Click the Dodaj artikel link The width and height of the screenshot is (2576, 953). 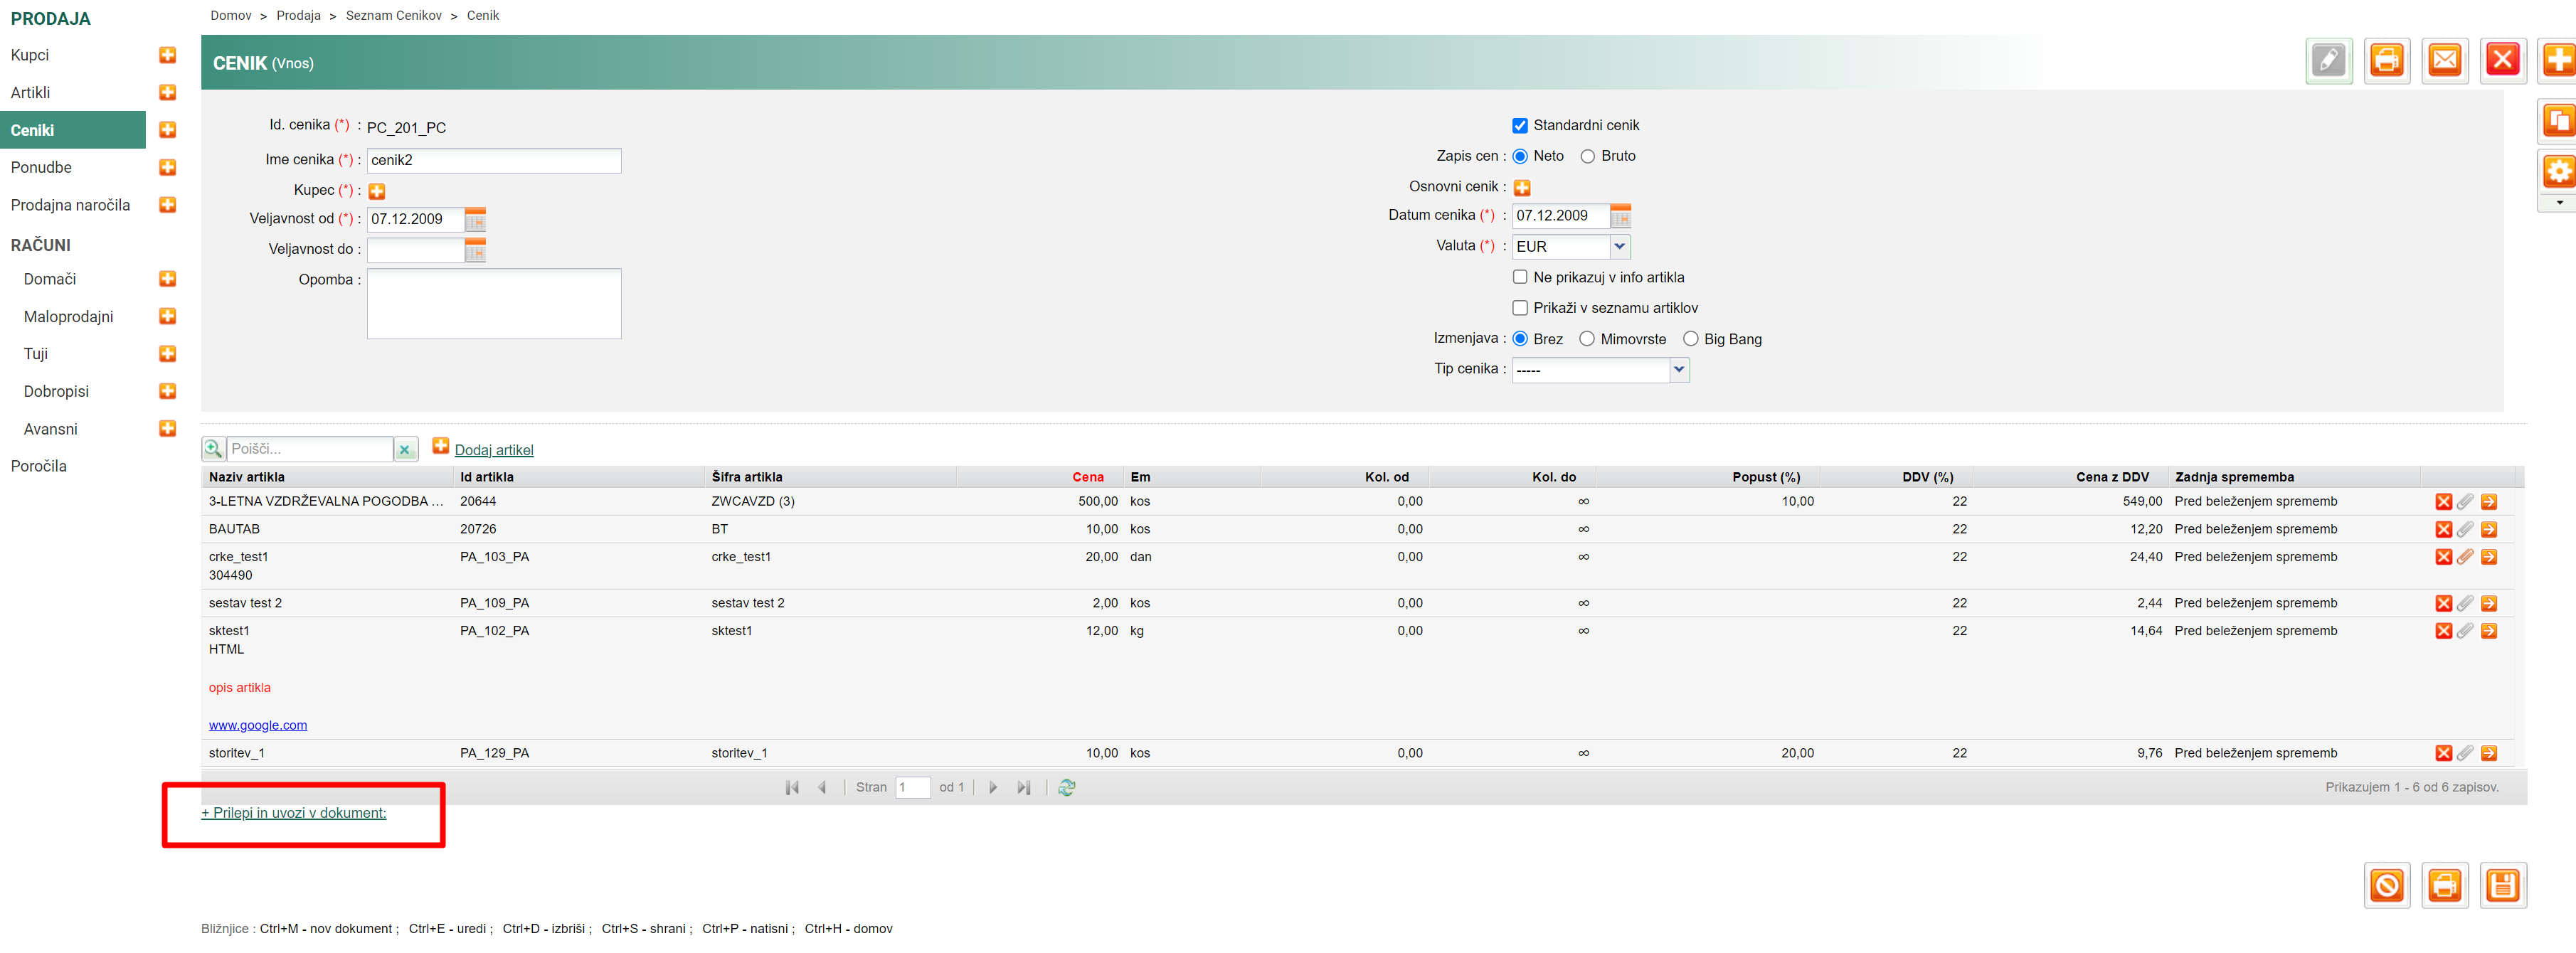click(x=493, y=450)
